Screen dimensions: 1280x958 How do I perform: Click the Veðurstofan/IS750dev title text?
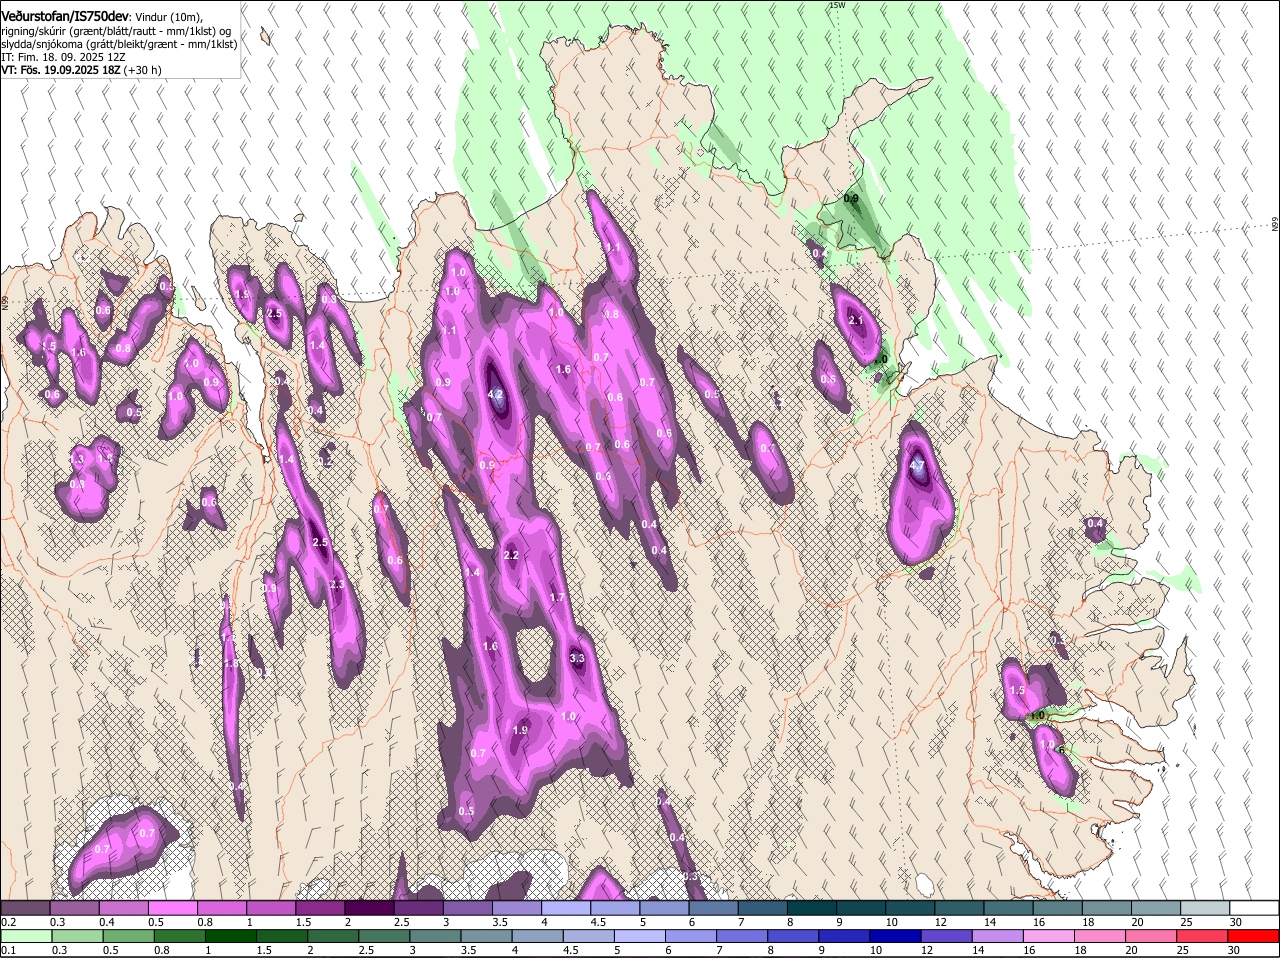pos(65,16)
